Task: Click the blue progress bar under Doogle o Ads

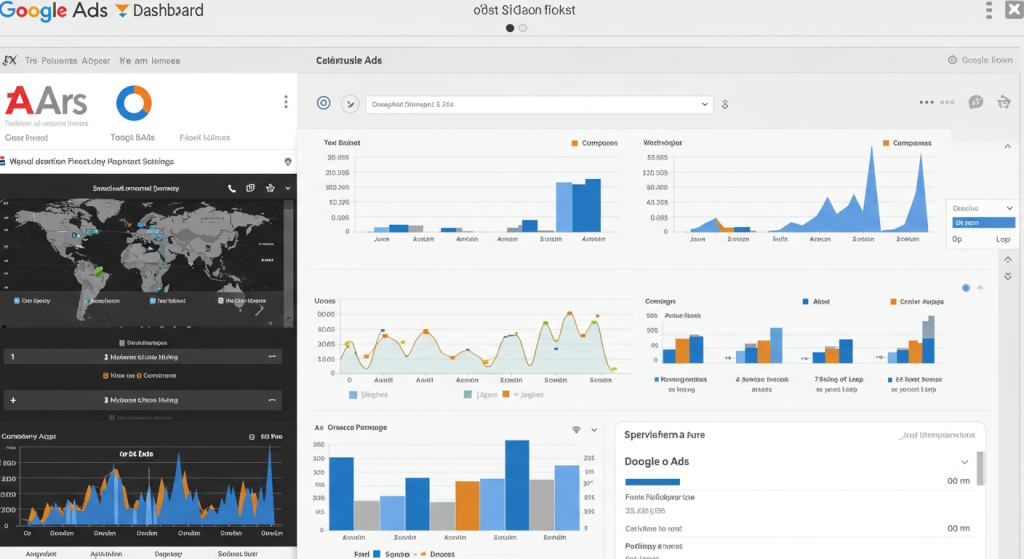Action: pos(652,482)
